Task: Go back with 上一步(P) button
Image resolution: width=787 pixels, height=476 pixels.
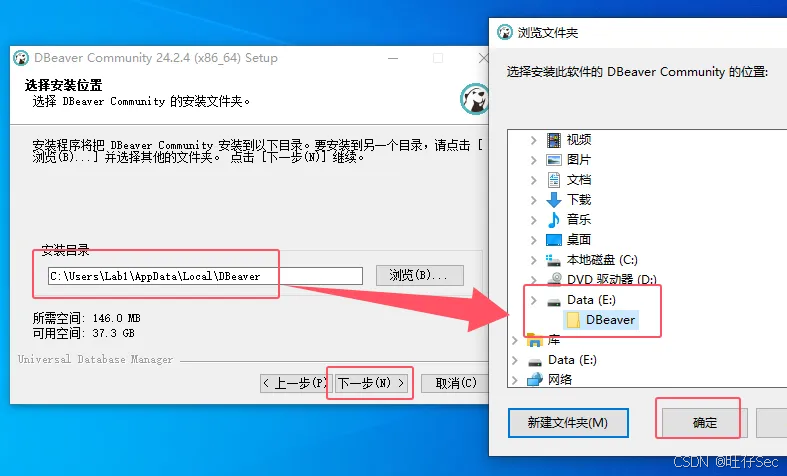Action: 294,383
